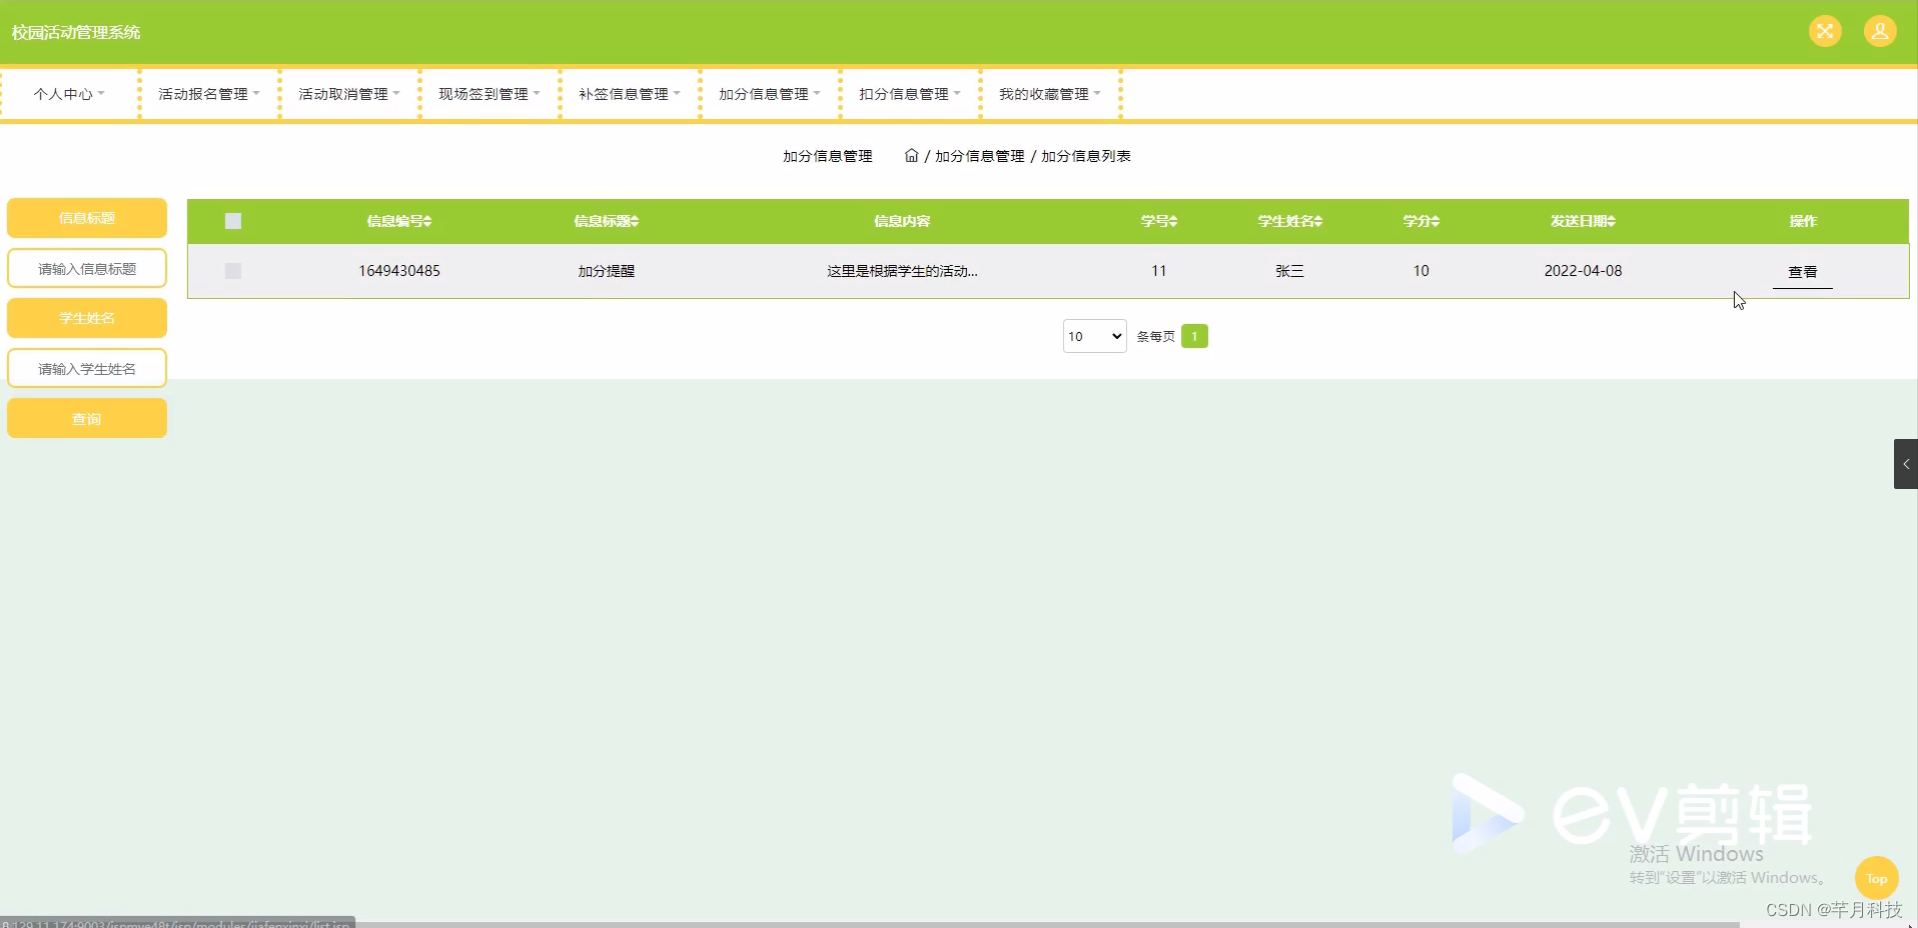Viewport: 1918px width, 928px height.
Task: Expand the 活动取消管理 dropdown
Action: 347,93
